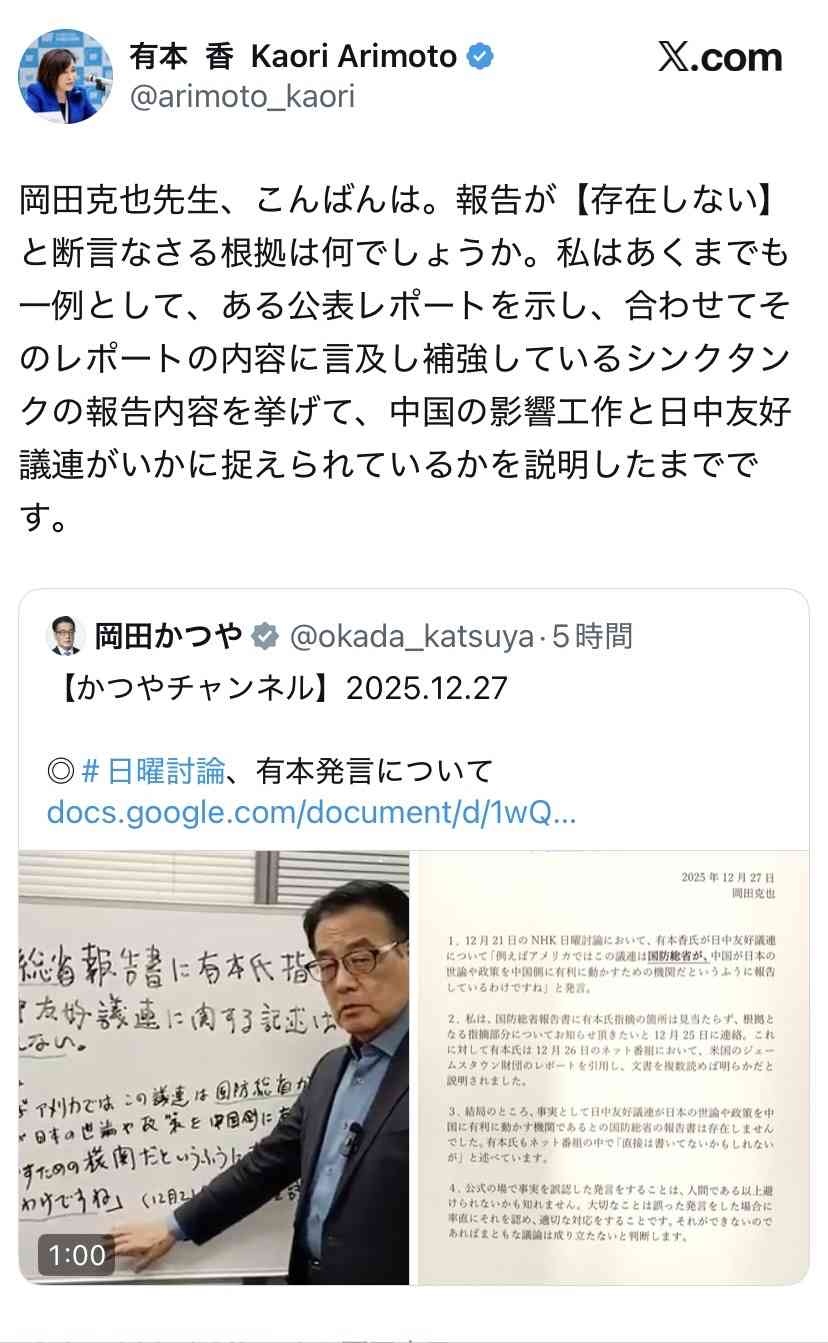
Task: Open the @arimoto_kaori handle
Action: [x=242, y=98]
